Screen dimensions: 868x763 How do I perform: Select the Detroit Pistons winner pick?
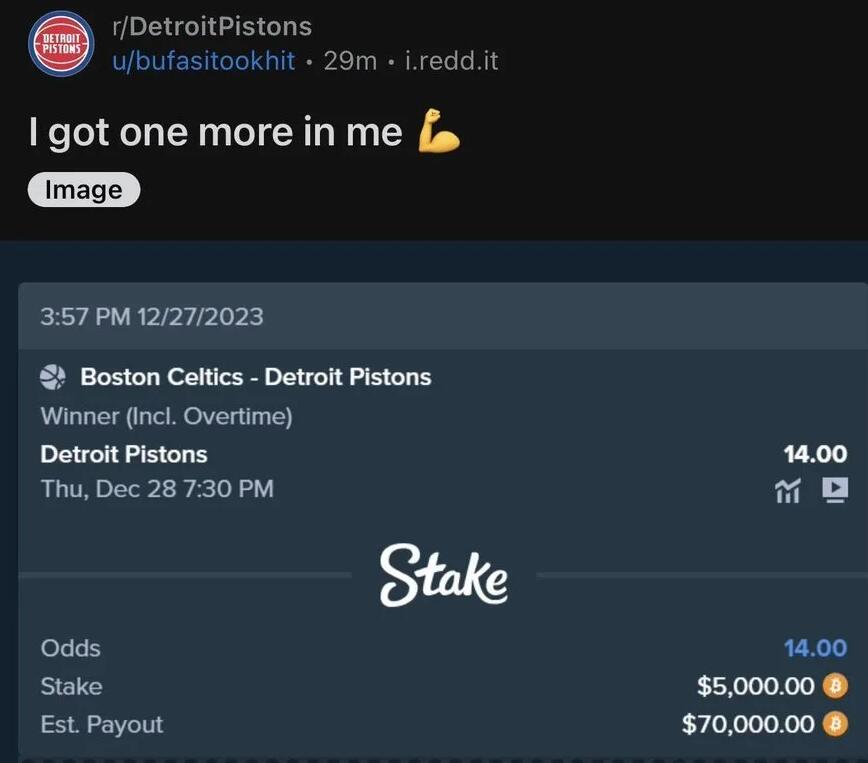(124, 454)
